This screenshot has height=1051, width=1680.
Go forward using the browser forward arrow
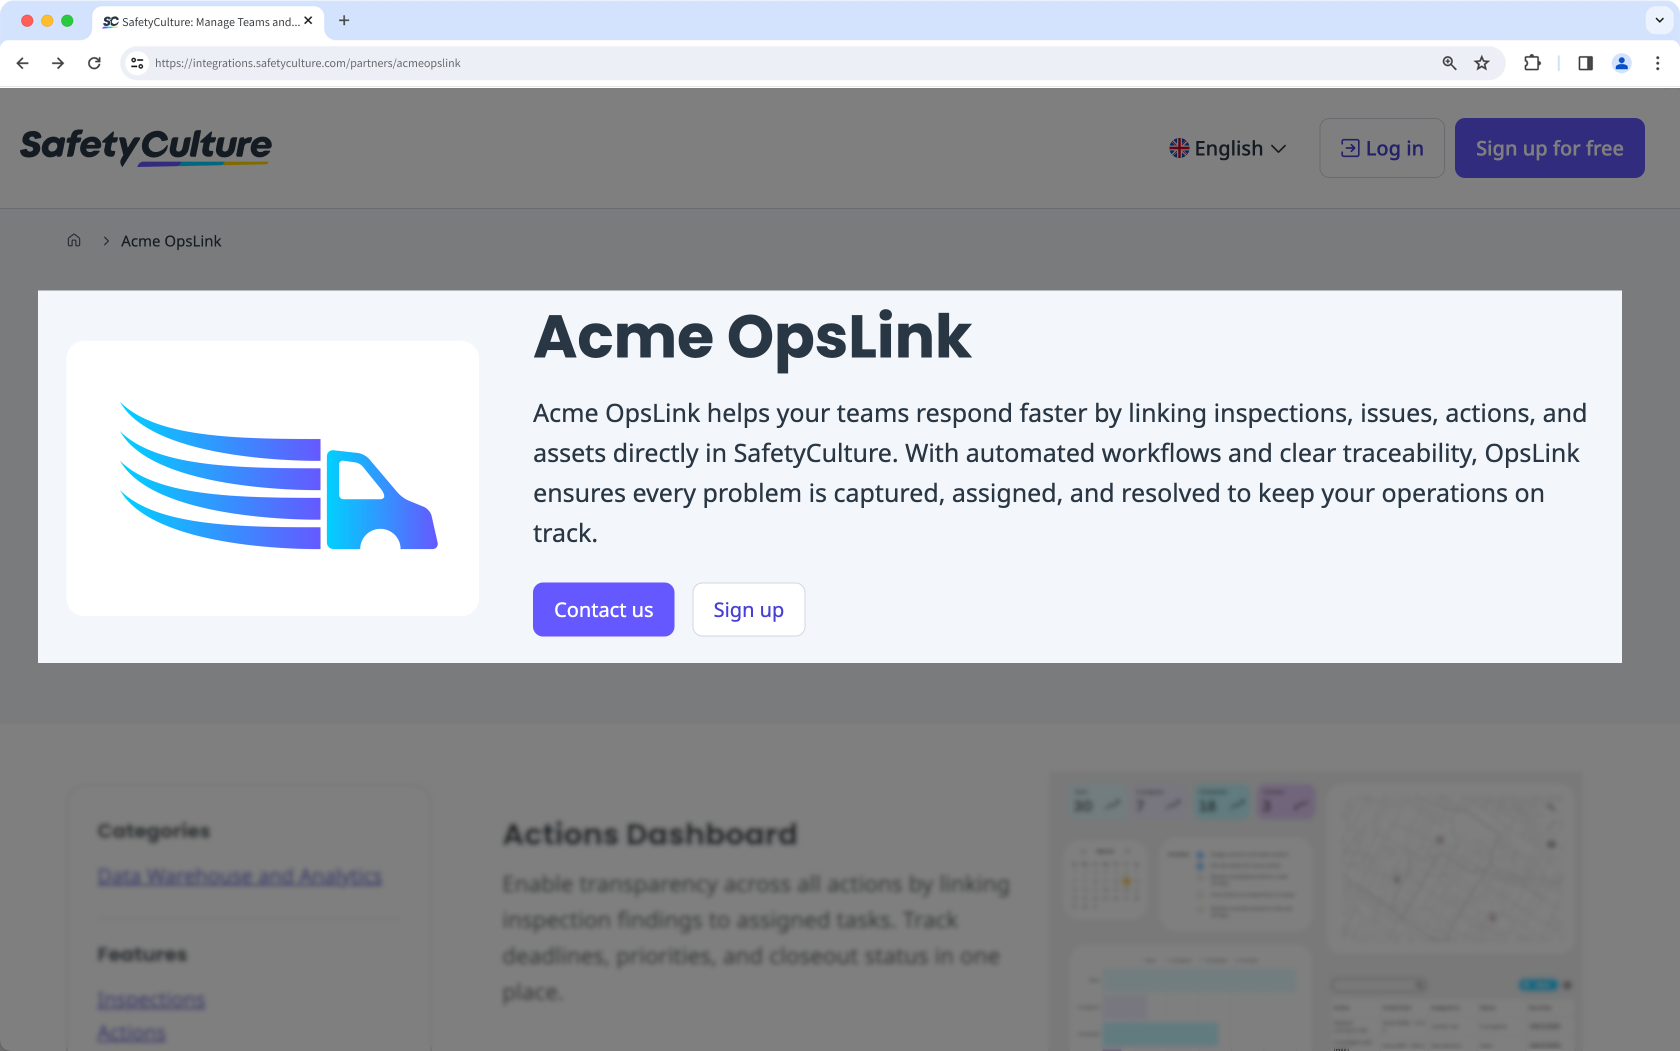tap(58, 63)
